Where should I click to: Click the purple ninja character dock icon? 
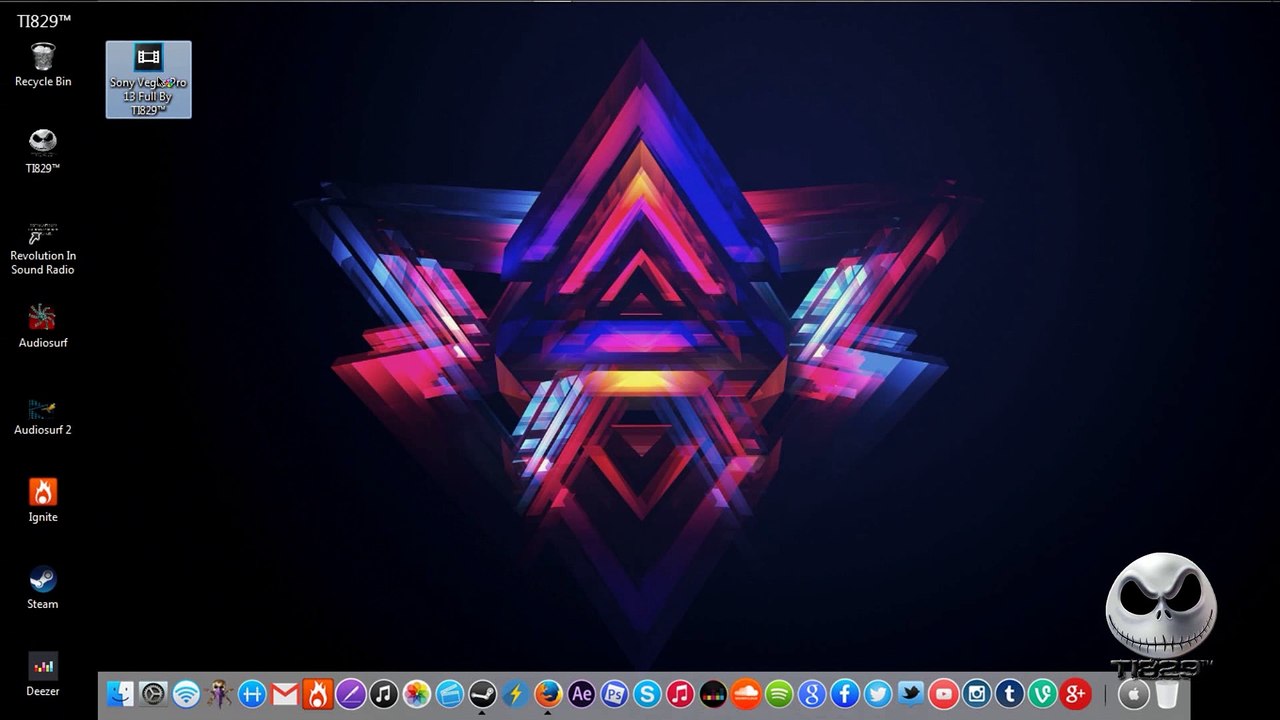(219, 694)
